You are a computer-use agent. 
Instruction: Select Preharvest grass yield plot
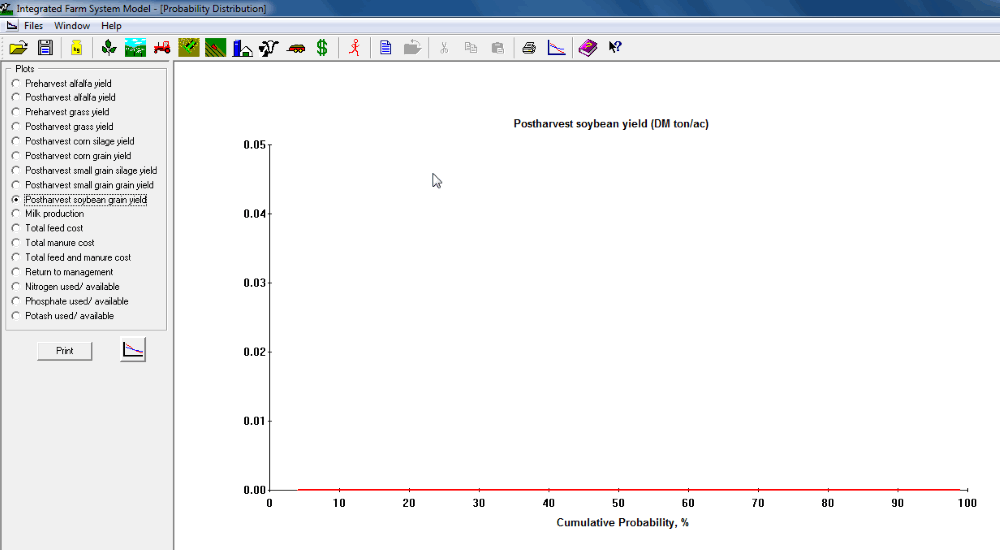60,112
